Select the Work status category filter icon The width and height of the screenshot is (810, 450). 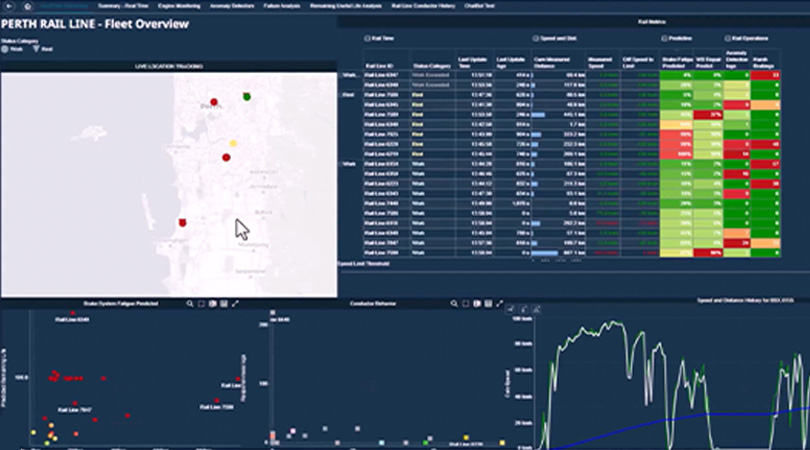point(5,49)
